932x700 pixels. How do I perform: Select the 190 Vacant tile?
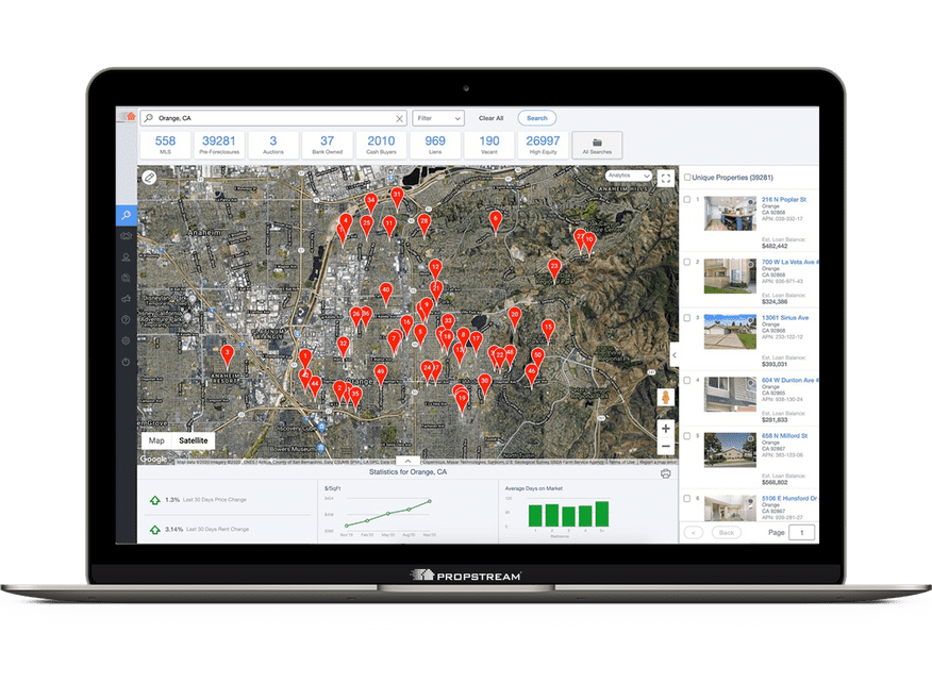pos(489,145)
